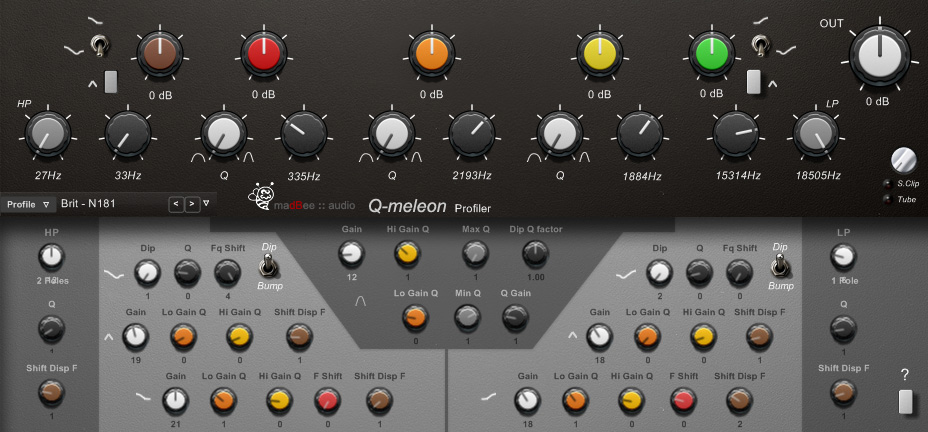Click the frequency knob showing 1884Hz
928x432 pixels.
point(640,134)
